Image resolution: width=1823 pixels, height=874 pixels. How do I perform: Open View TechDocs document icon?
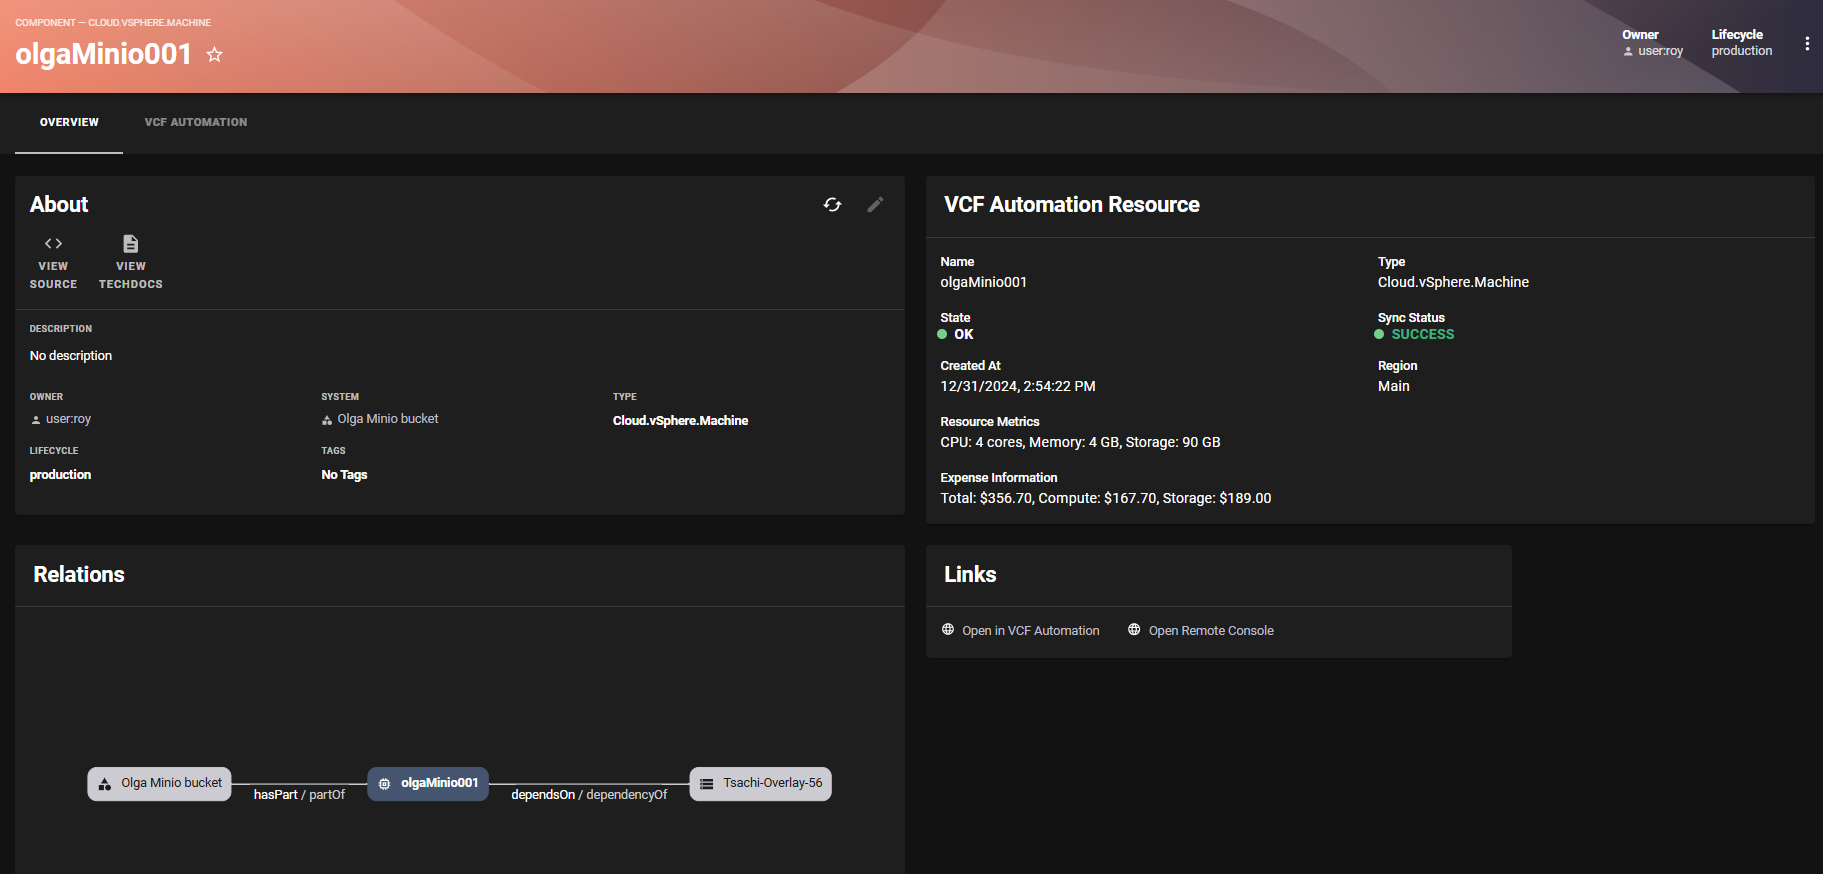pyautogui.click(x=130, y=243)
